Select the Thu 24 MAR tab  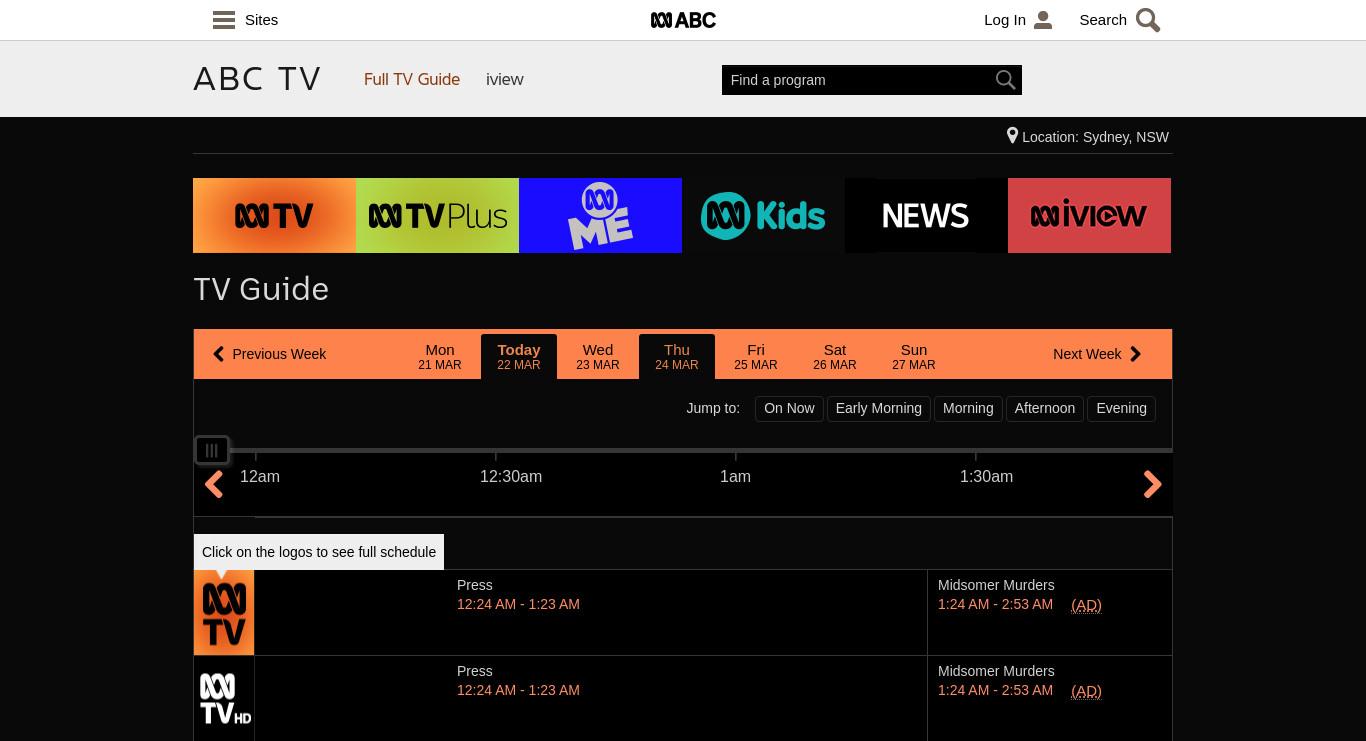click(x=677, y=356)
